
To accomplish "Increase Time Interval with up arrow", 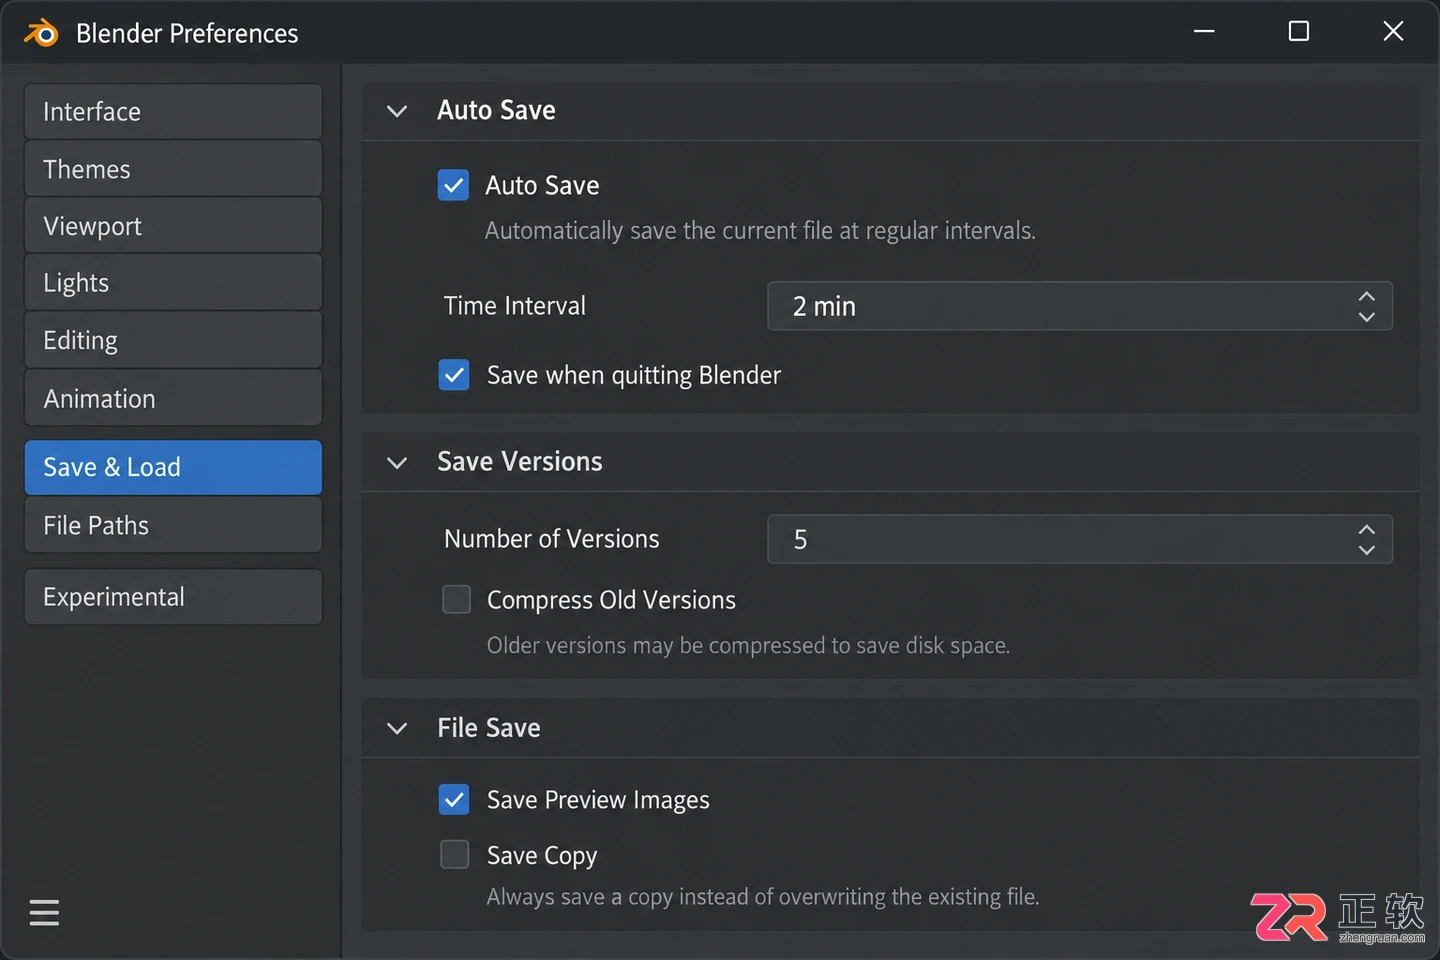I will click(x=1366, y=297).
